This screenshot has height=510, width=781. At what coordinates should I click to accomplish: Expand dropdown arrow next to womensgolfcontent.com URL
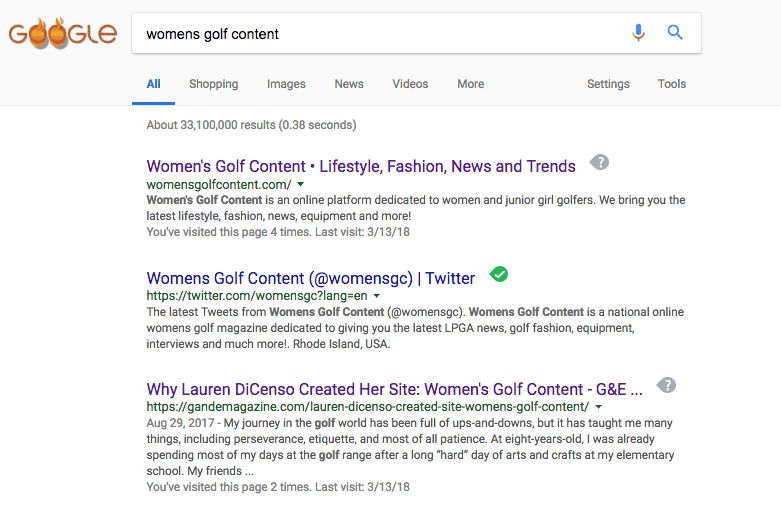[300, 185]
